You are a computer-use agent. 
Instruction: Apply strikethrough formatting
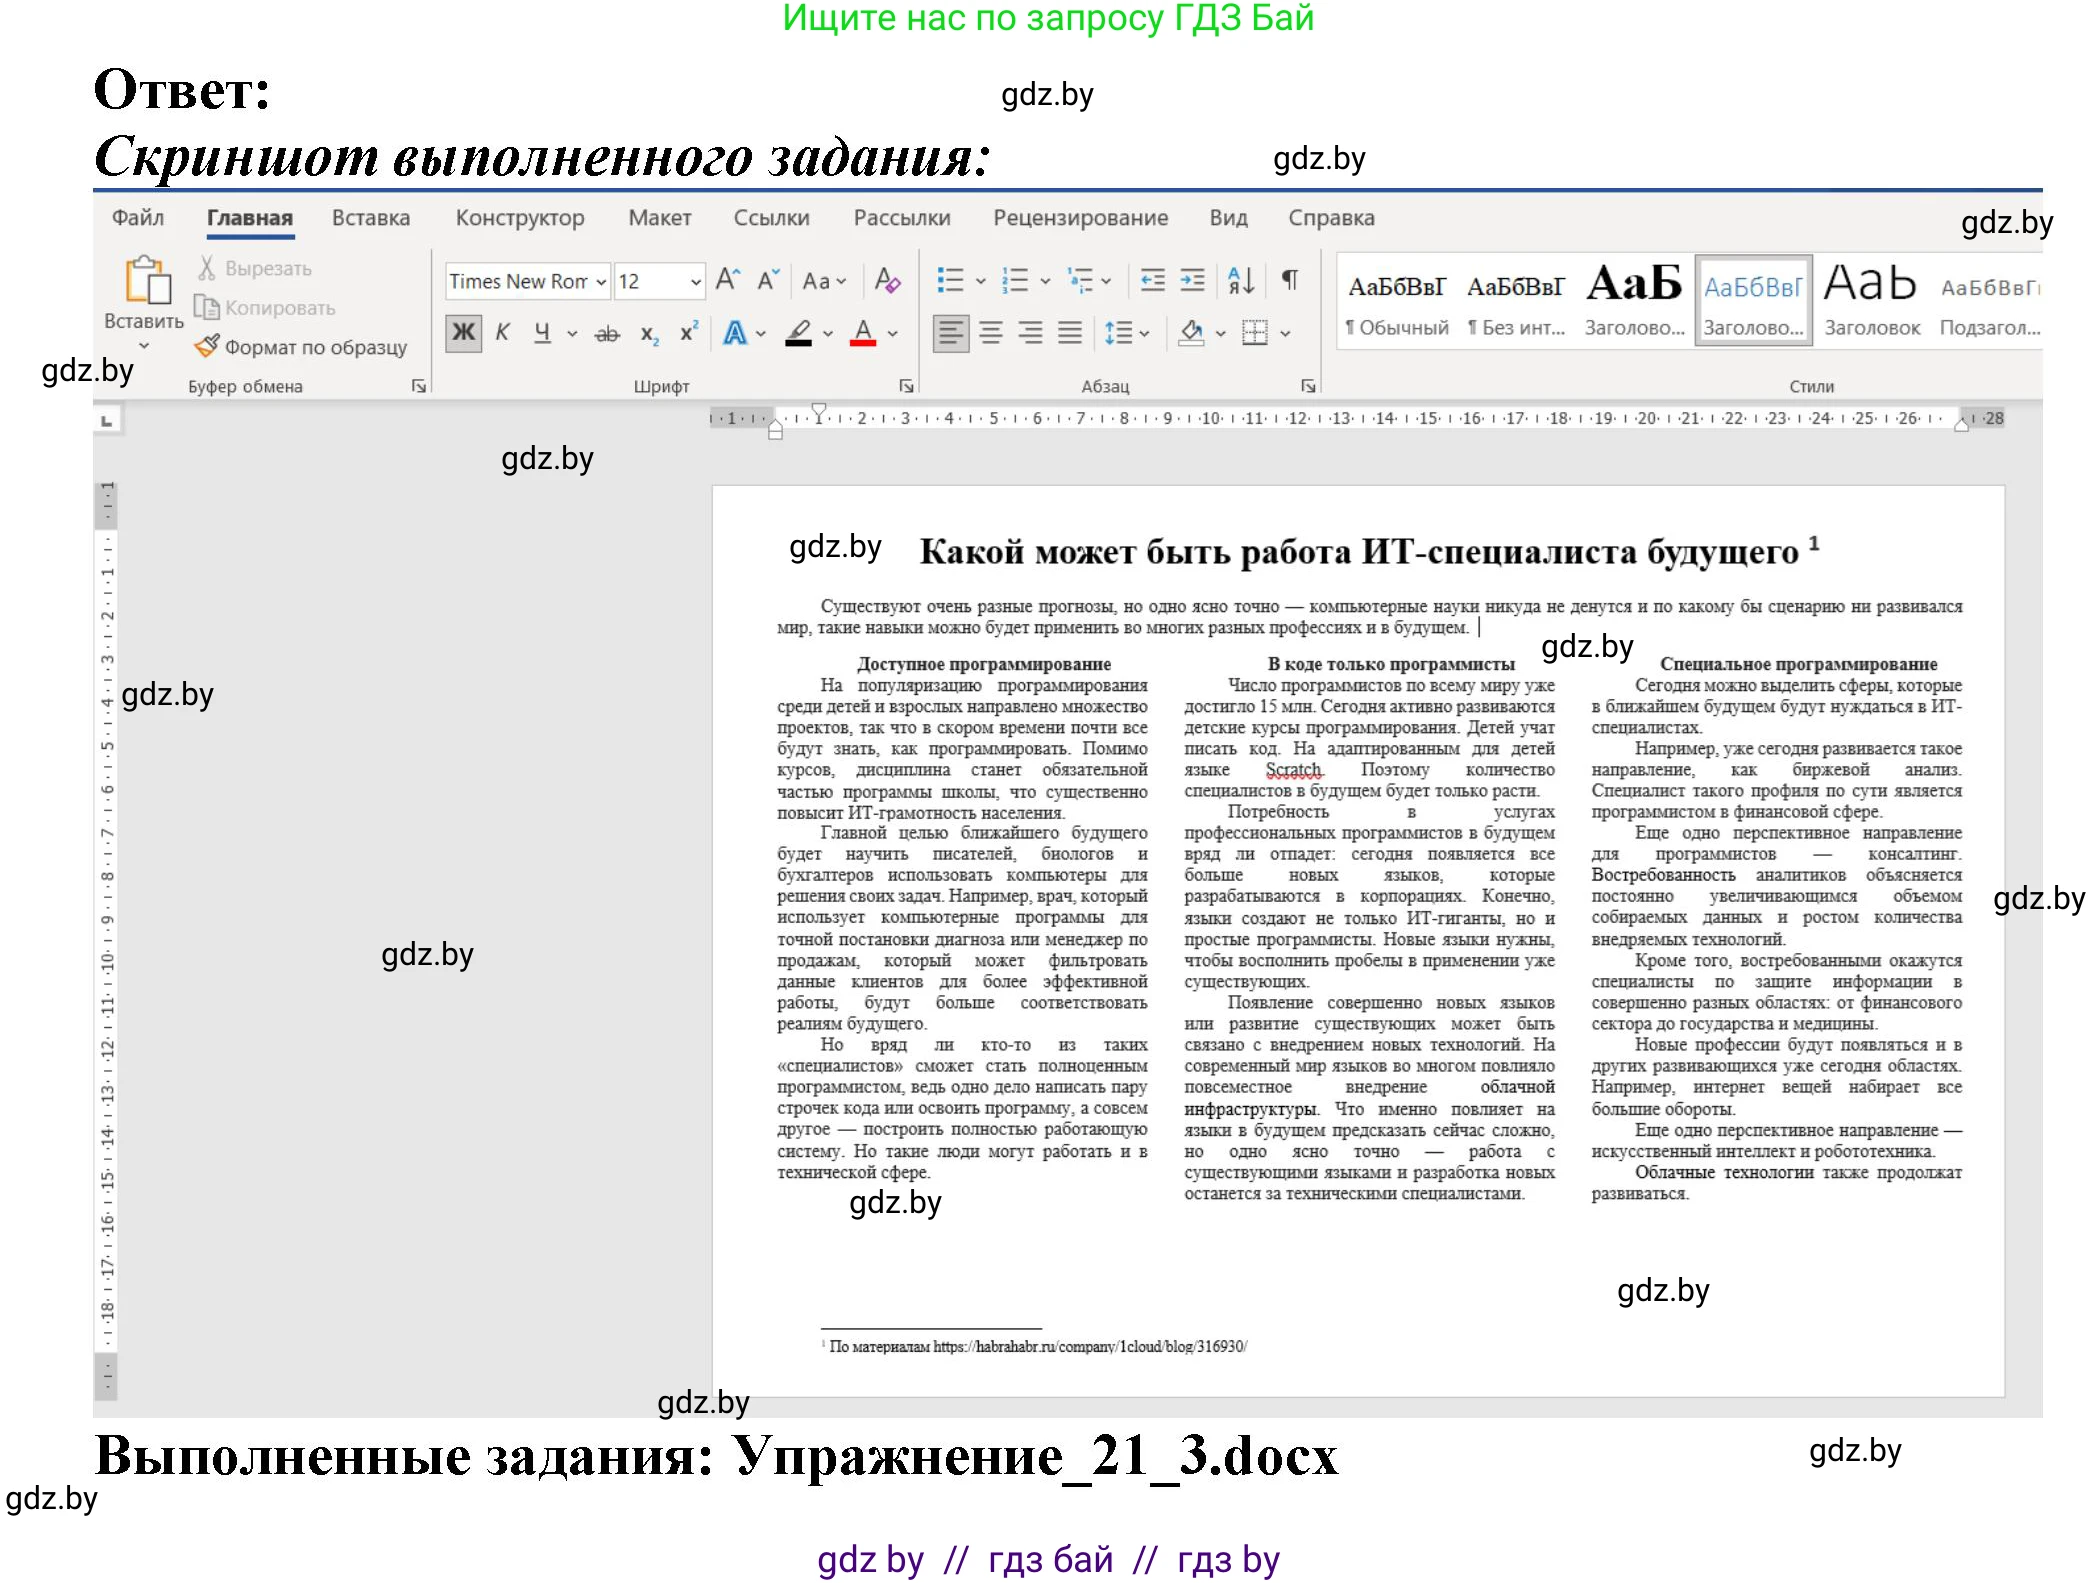[607, 332]
